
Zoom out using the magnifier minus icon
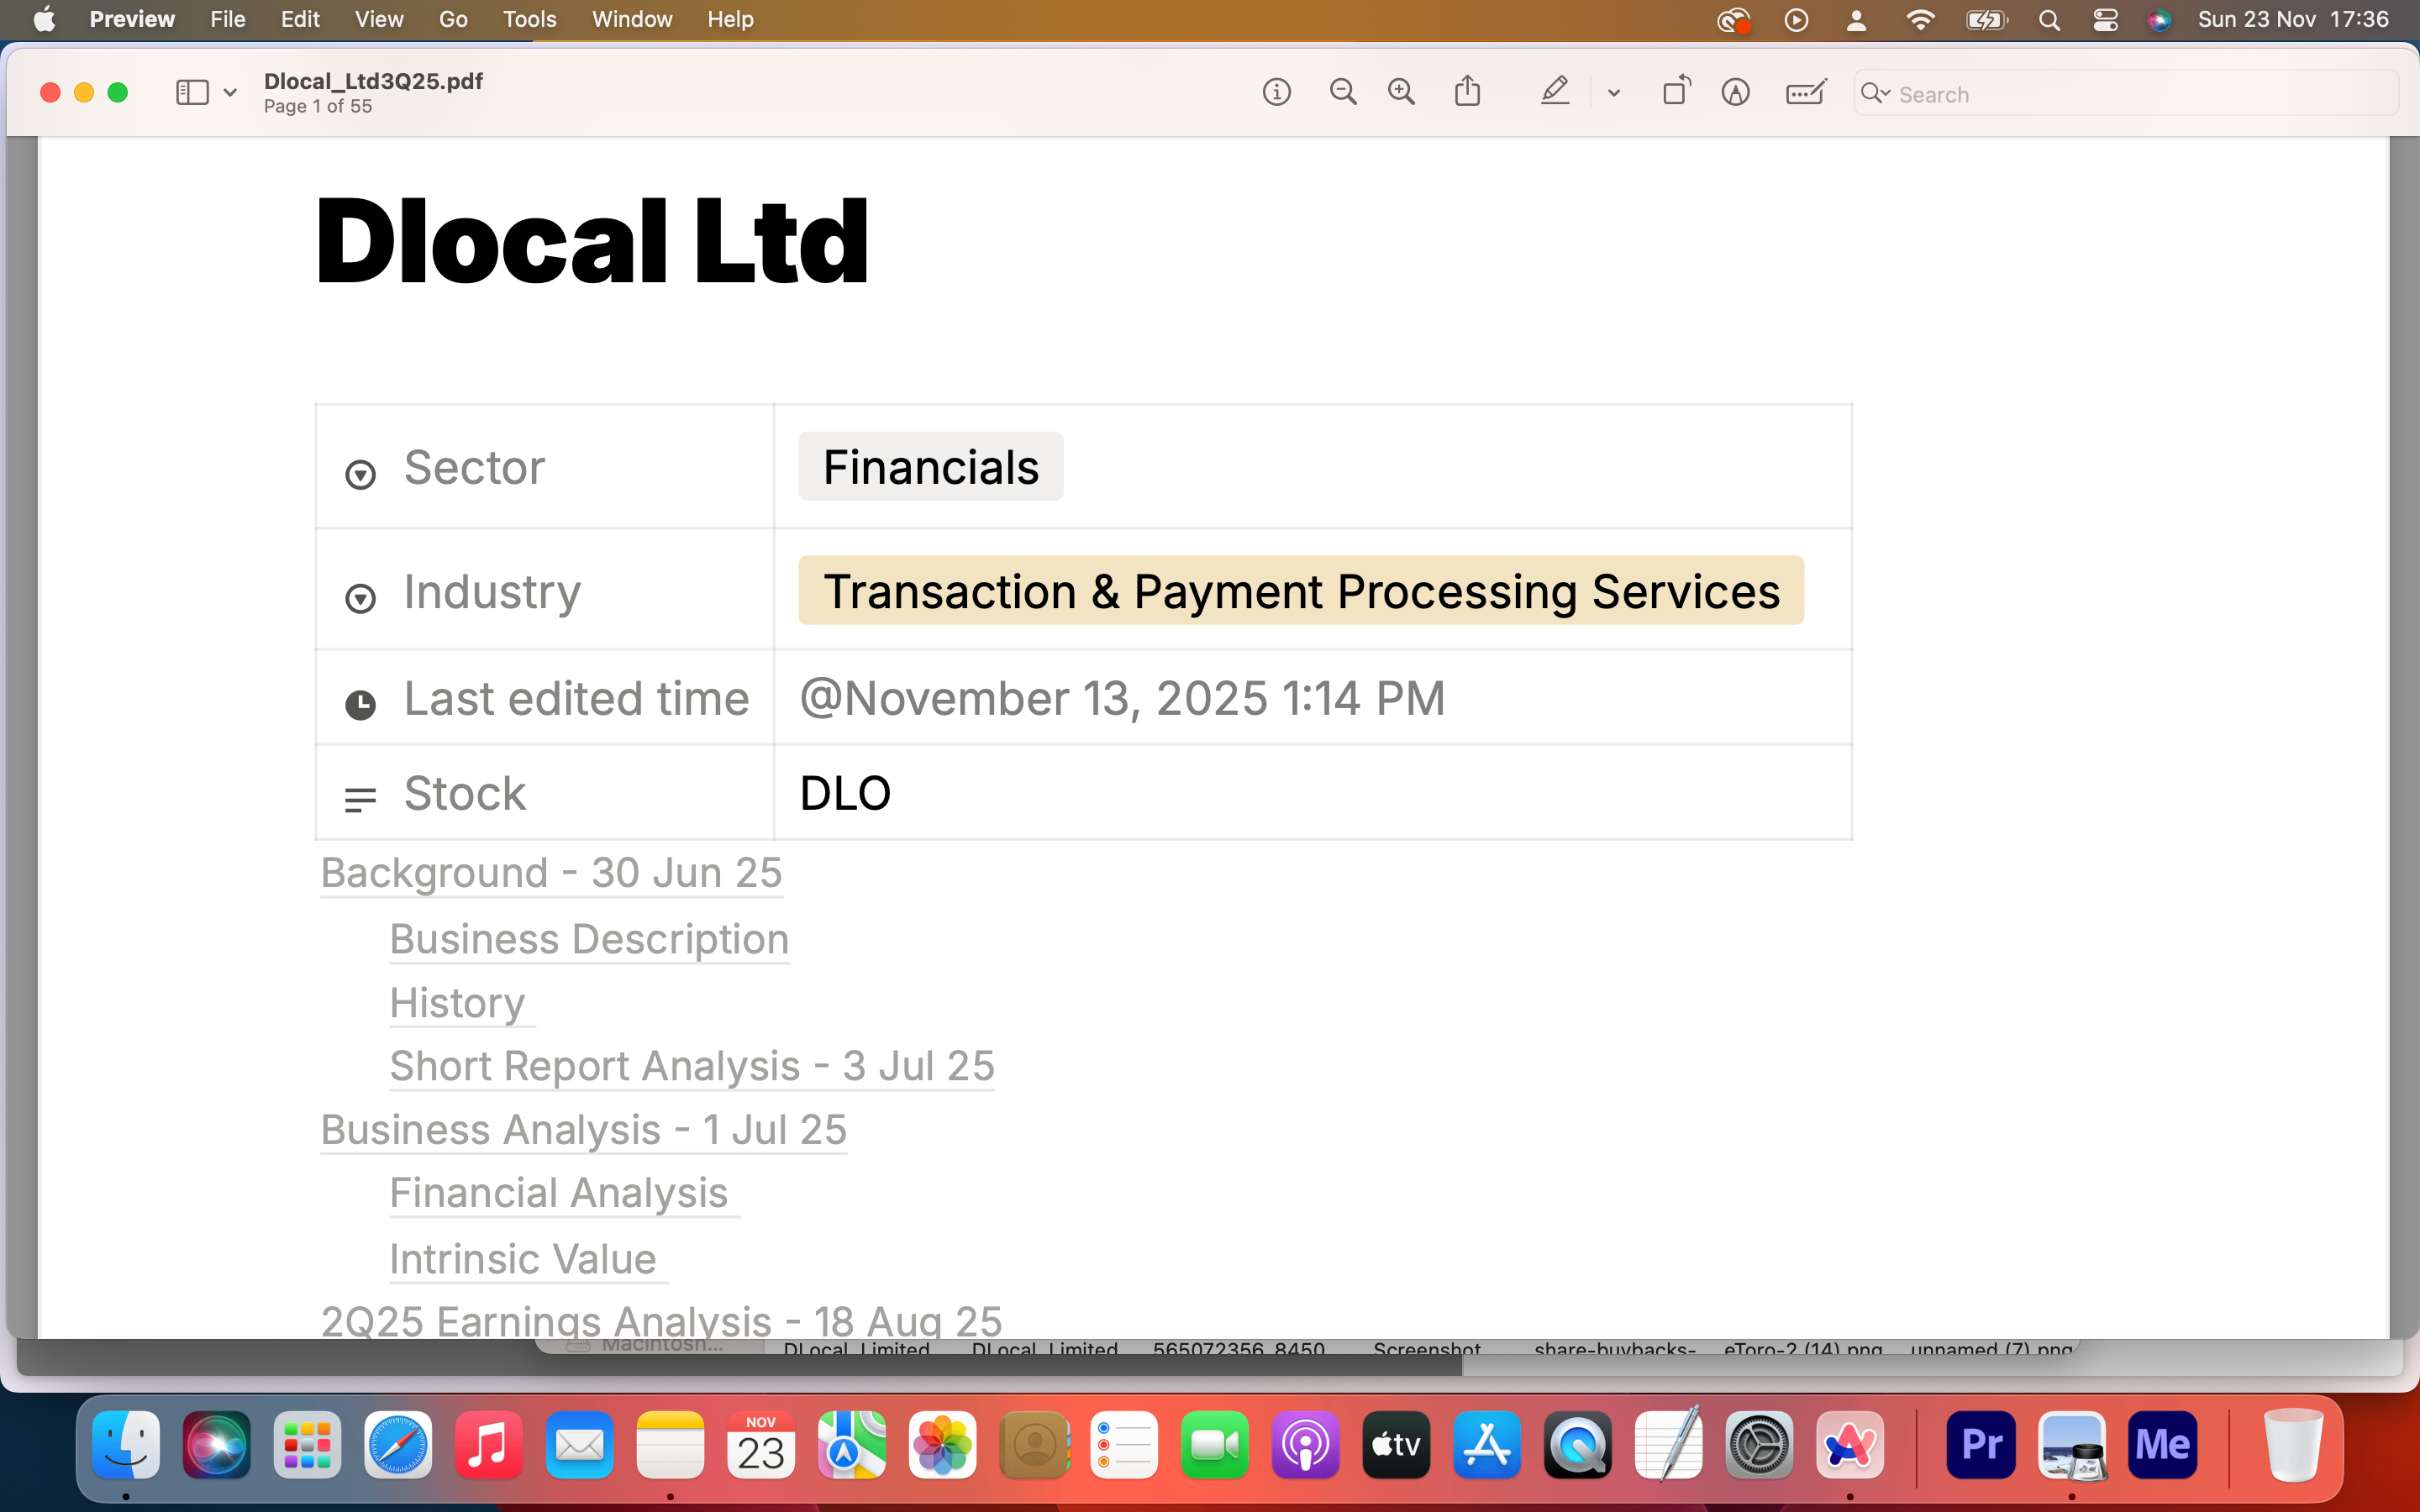coord(1342,93)
